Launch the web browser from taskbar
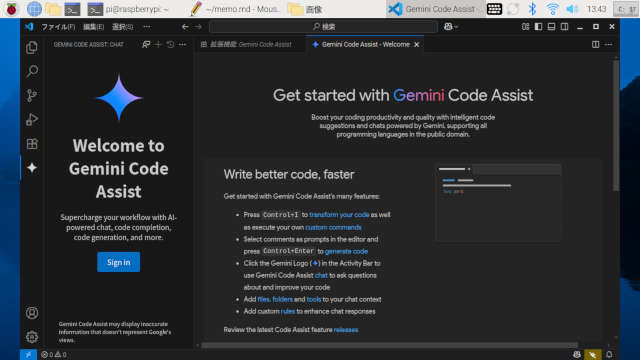 tap(34, 9)
